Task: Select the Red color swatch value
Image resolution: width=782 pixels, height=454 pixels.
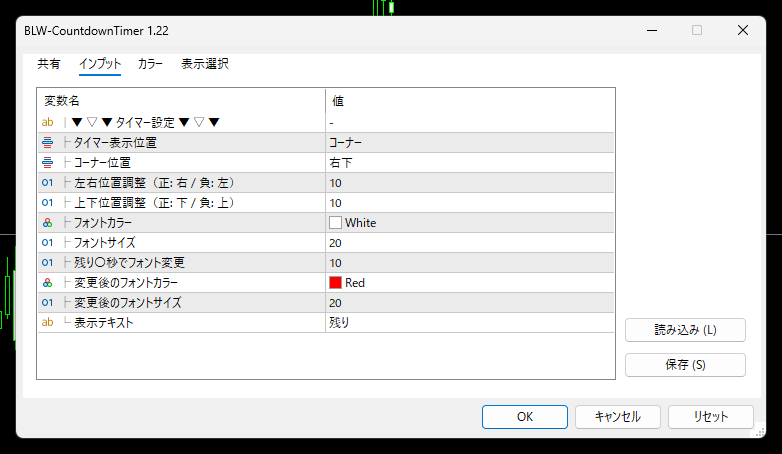Action: [x=336, y=282]
